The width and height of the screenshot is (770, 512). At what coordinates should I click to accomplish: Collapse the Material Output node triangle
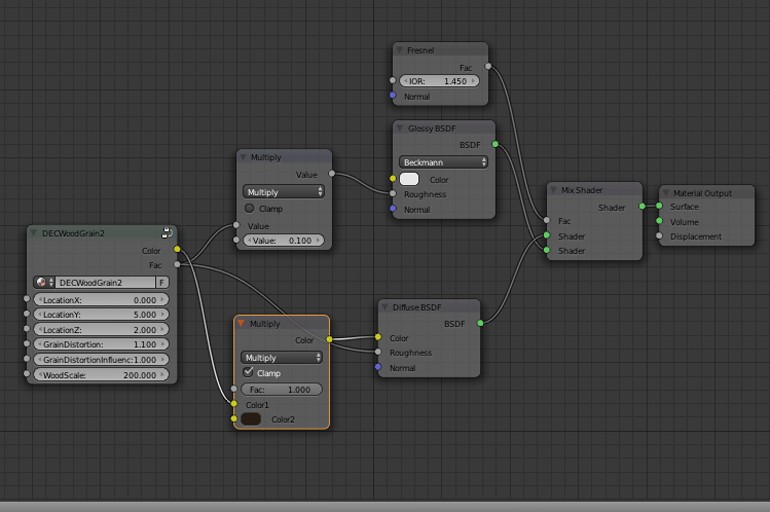click(x=666, y=193)
